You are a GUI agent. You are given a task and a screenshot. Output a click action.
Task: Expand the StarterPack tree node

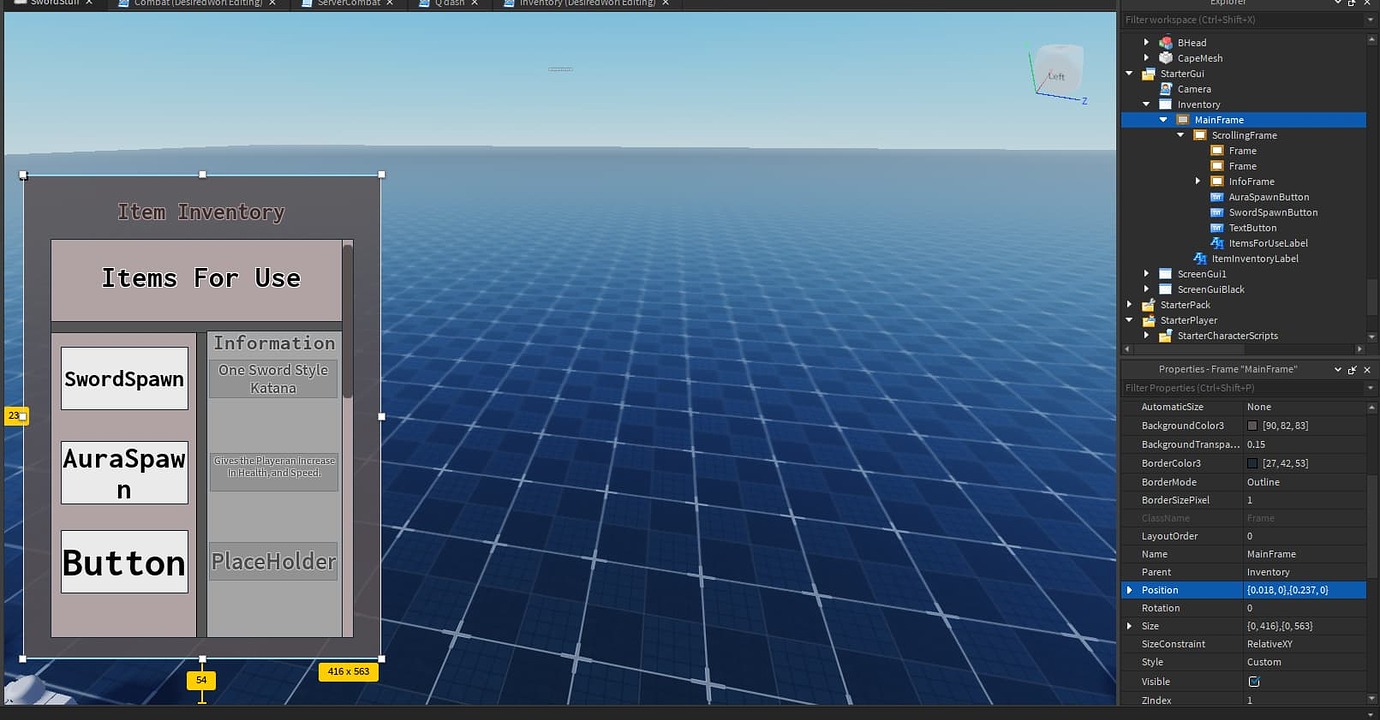click(x=1130, y=305)
